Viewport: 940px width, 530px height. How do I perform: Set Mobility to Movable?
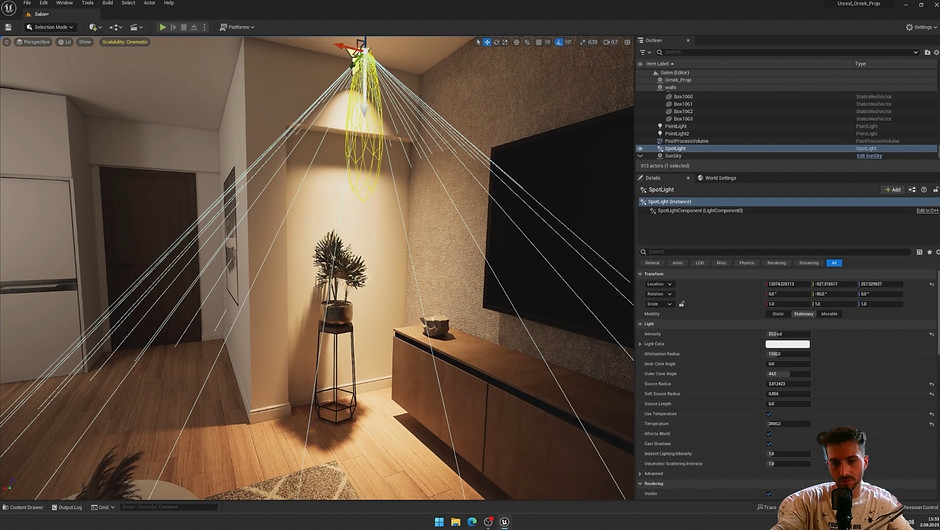(x=829, y=314)
